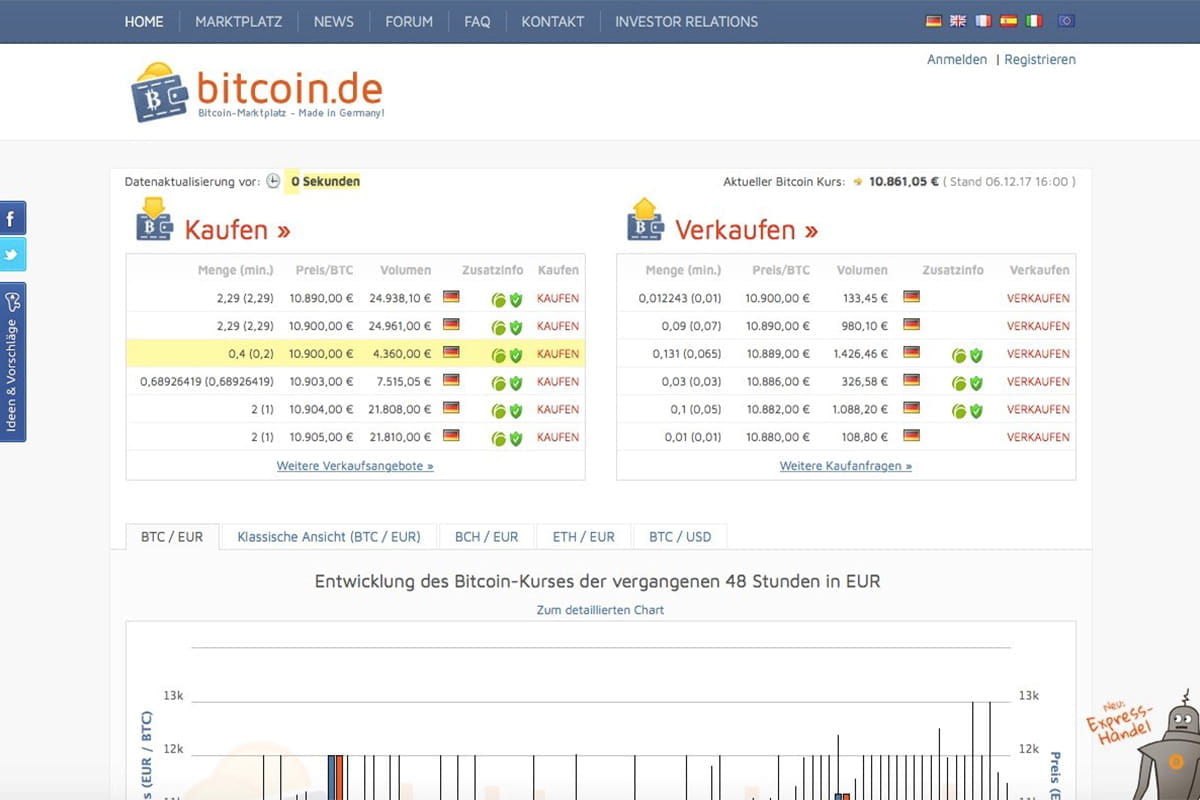The height and width of the screenshot is (800, 1200).
Task: Pick the Italian flag language icon
Action: point(1034,20)
